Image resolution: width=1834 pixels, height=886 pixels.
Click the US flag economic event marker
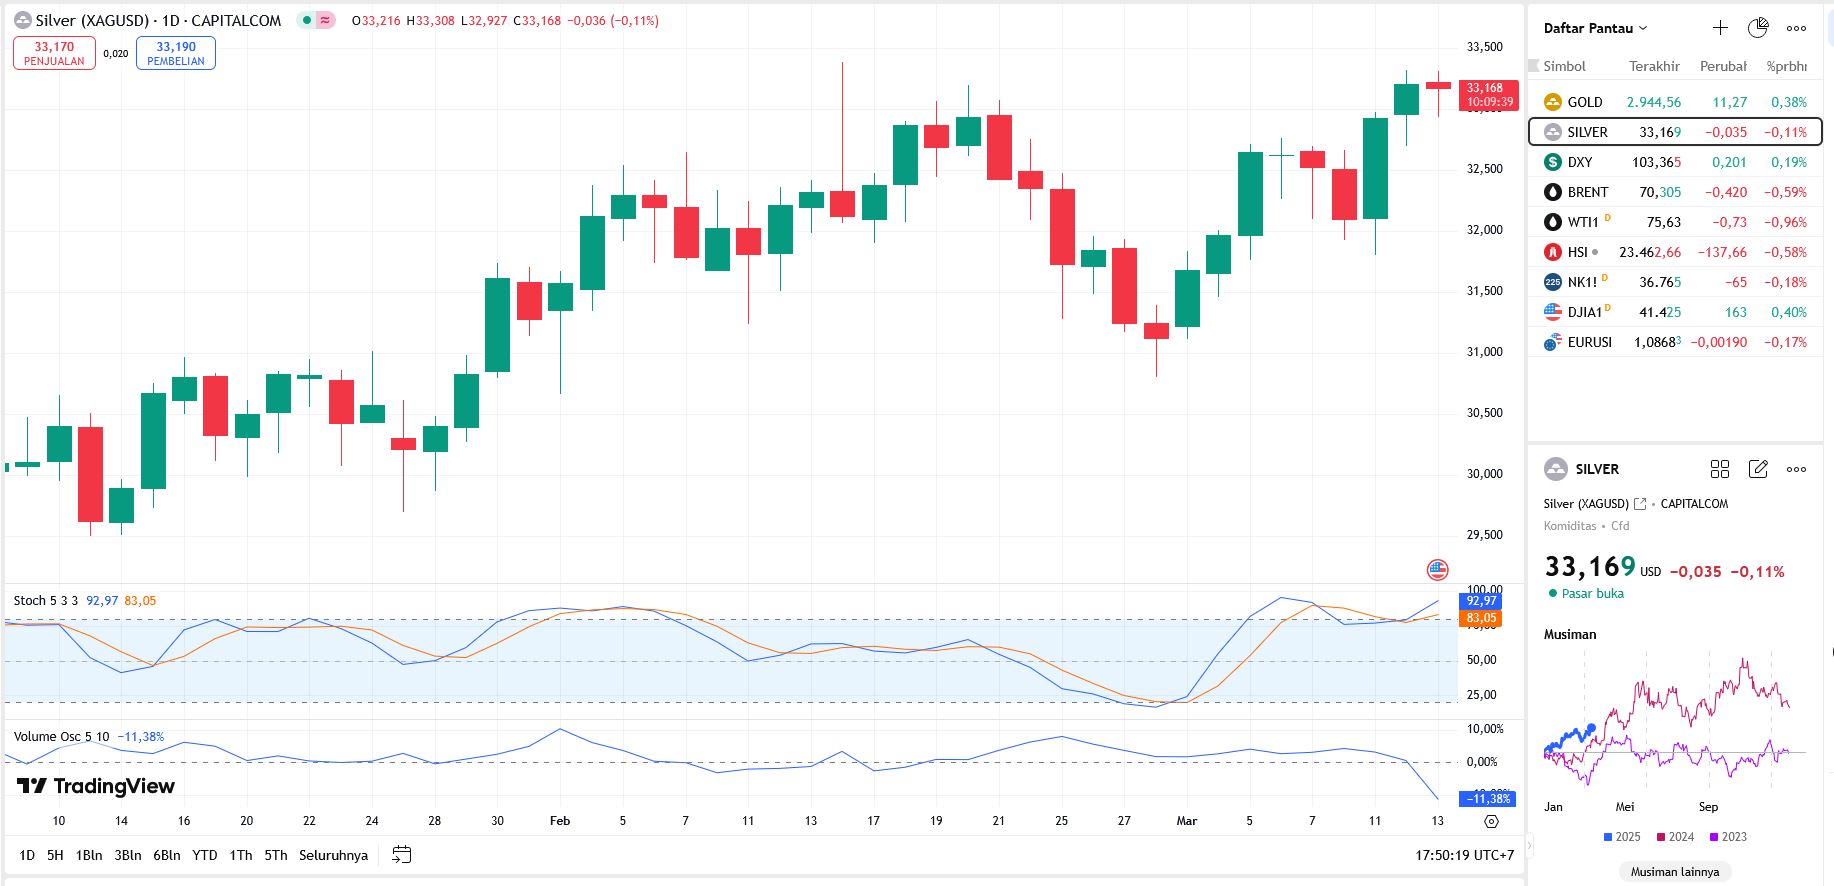point(1437,570)
